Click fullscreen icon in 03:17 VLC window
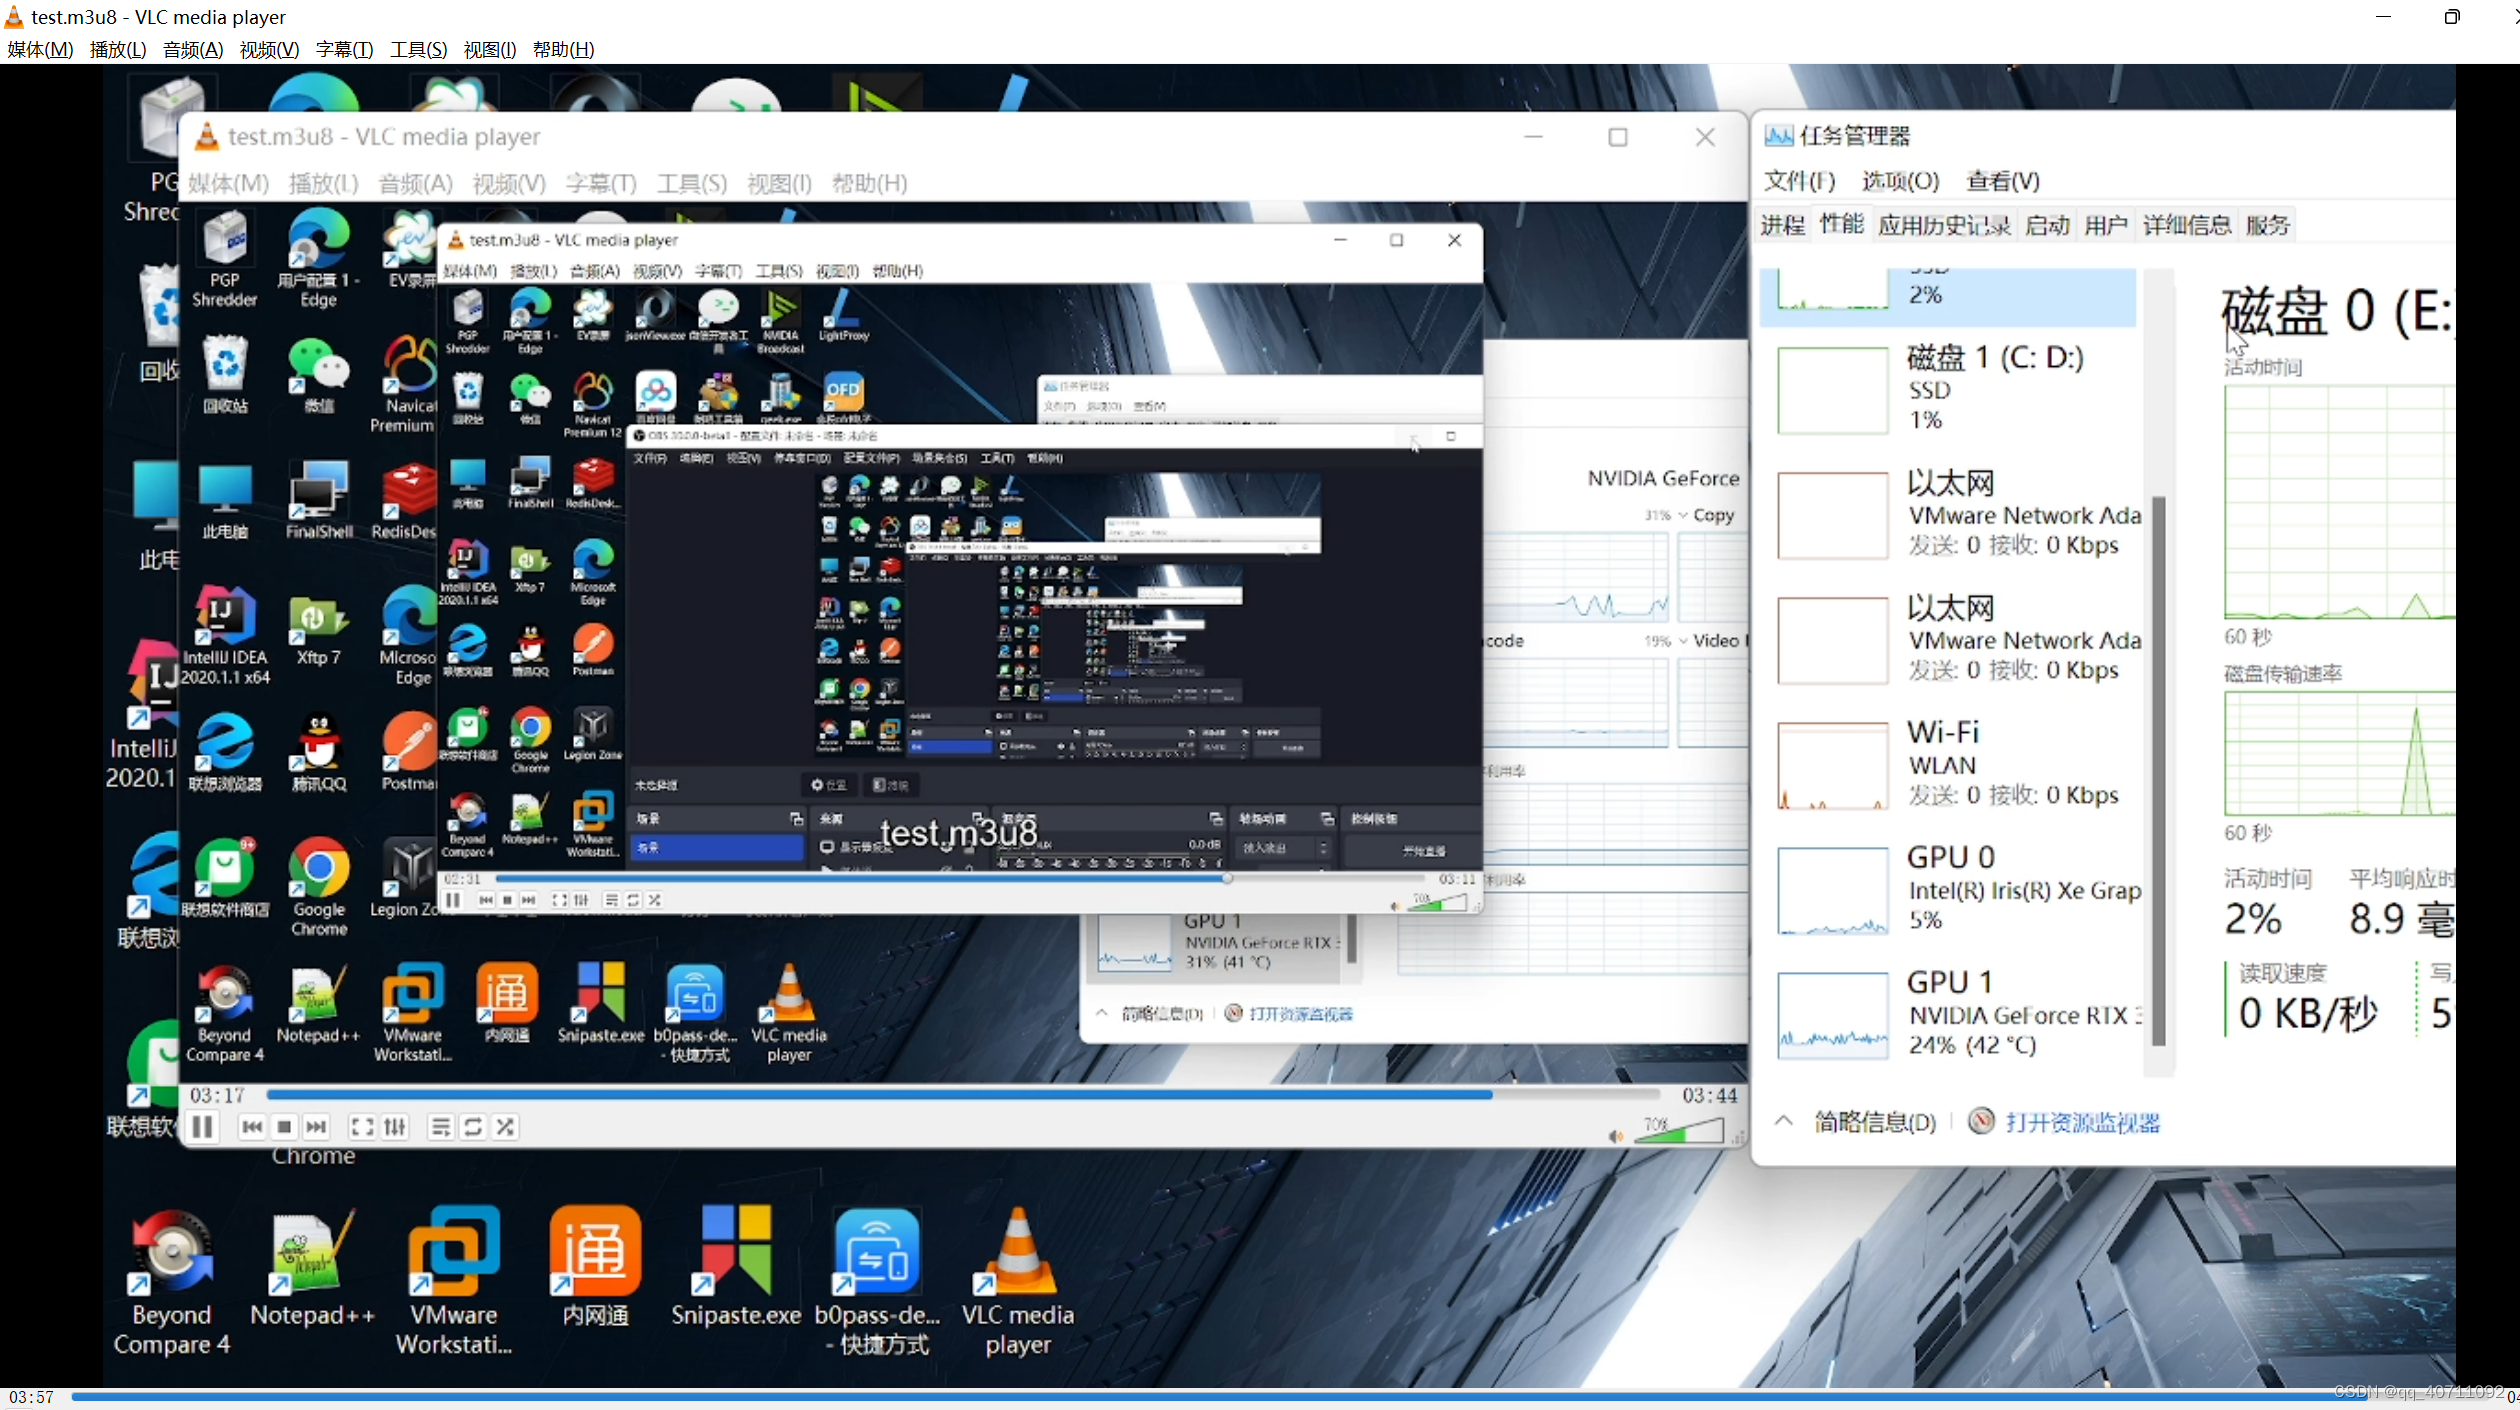 tap(362, 1127)
